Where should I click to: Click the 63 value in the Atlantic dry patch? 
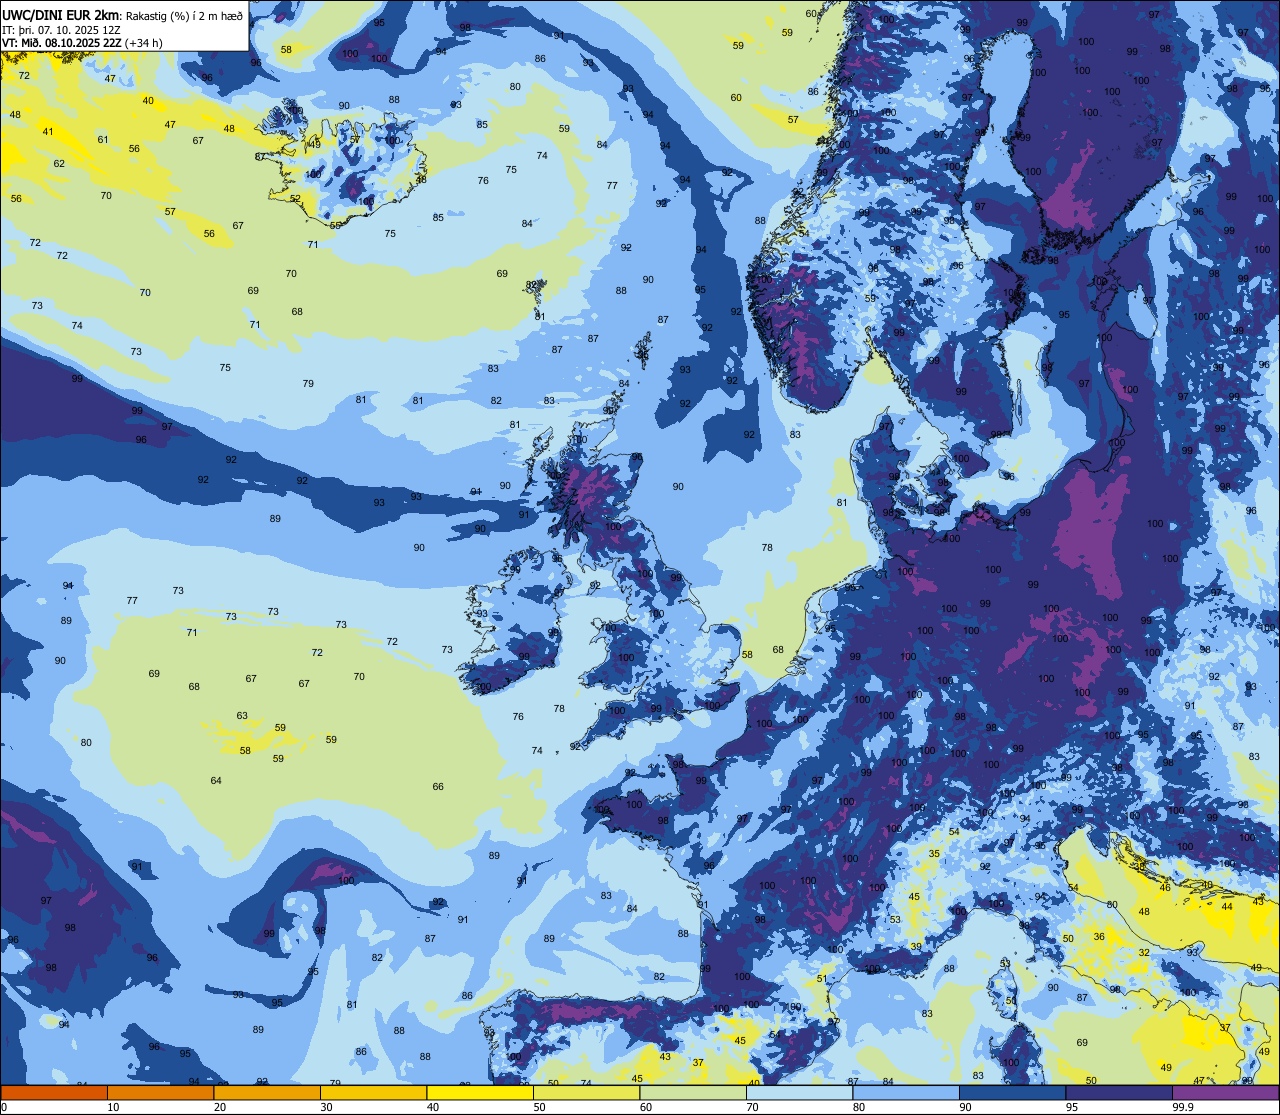tap(242, 715)
